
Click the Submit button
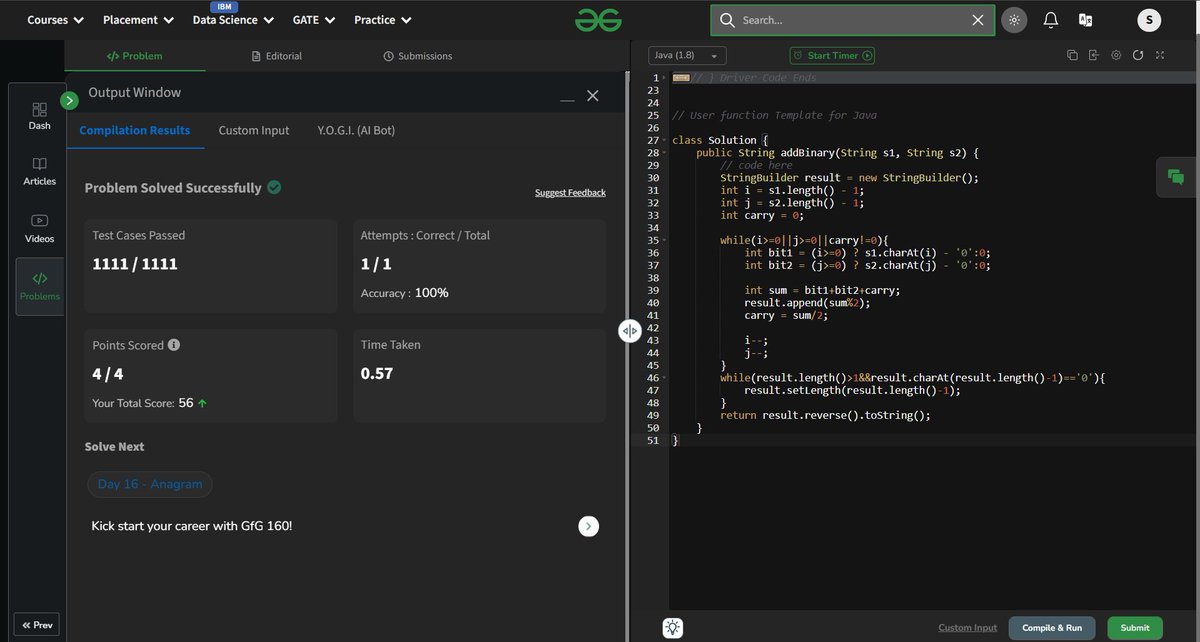(1135, 628)
